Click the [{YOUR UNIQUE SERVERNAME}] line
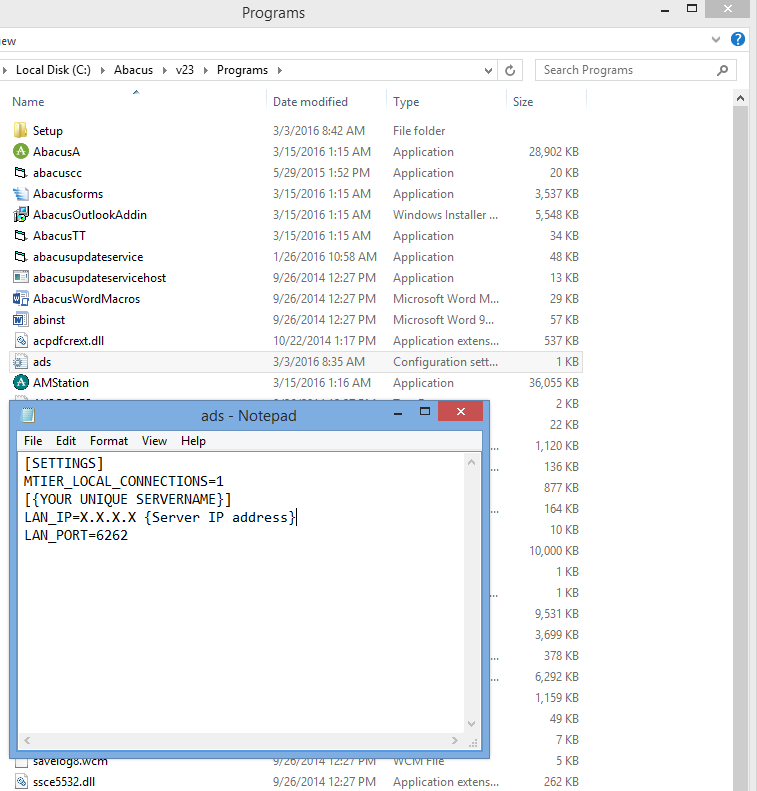This screenshot has height=791, width=757. 128,499
